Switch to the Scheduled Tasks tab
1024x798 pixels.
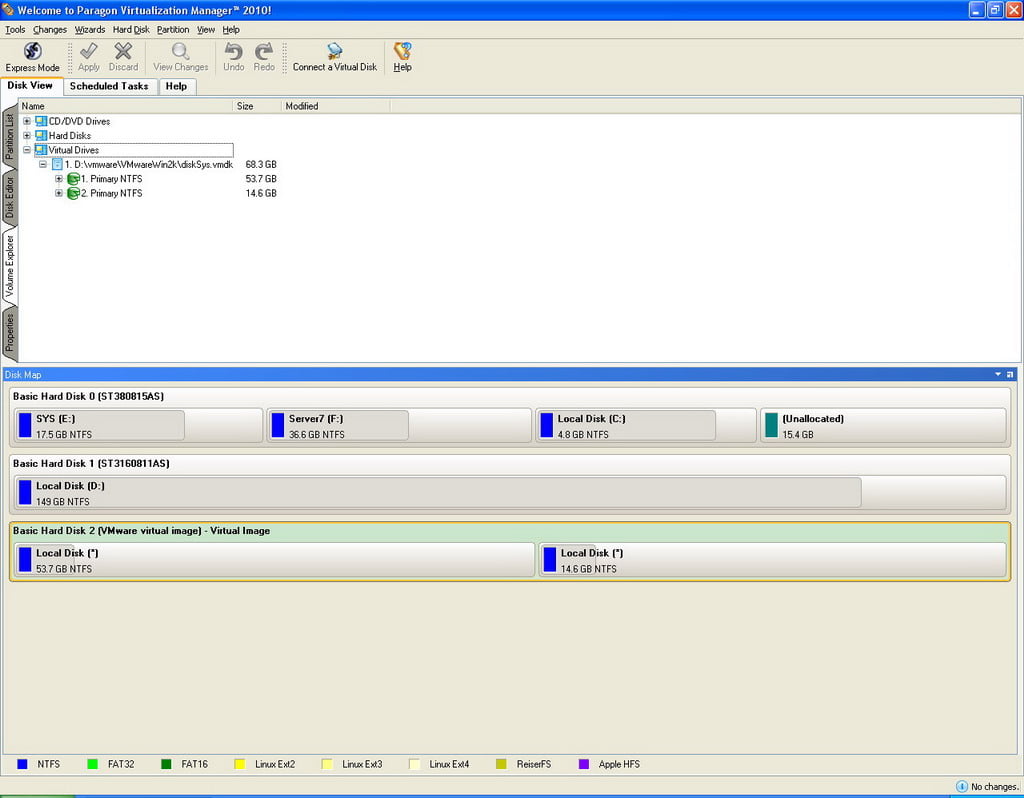109,86
